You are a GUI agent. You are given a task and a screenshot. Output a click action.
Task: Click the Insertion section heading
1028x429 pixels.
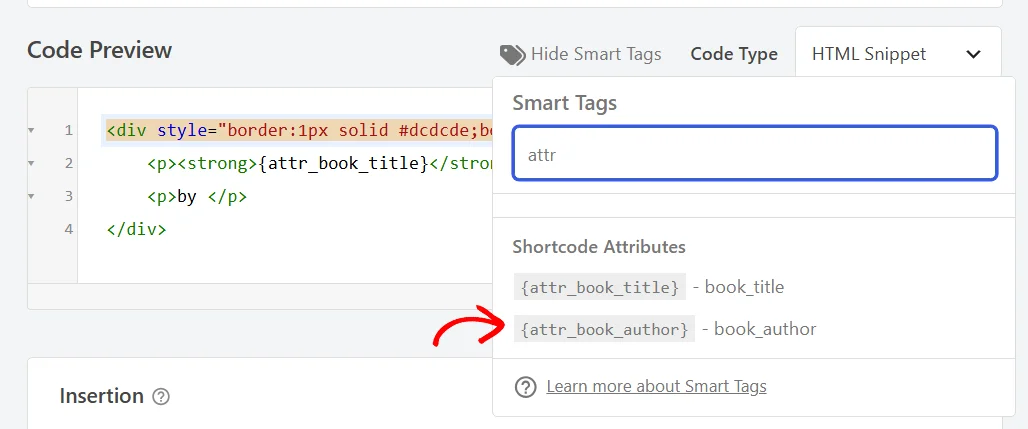(x=102, y=396)
